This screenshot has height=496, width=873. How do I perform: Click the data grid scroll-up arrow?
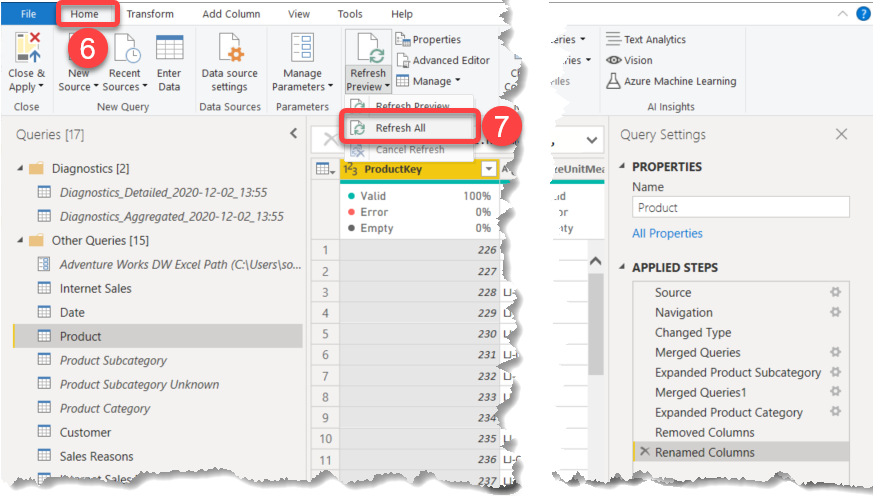point(596,261)
